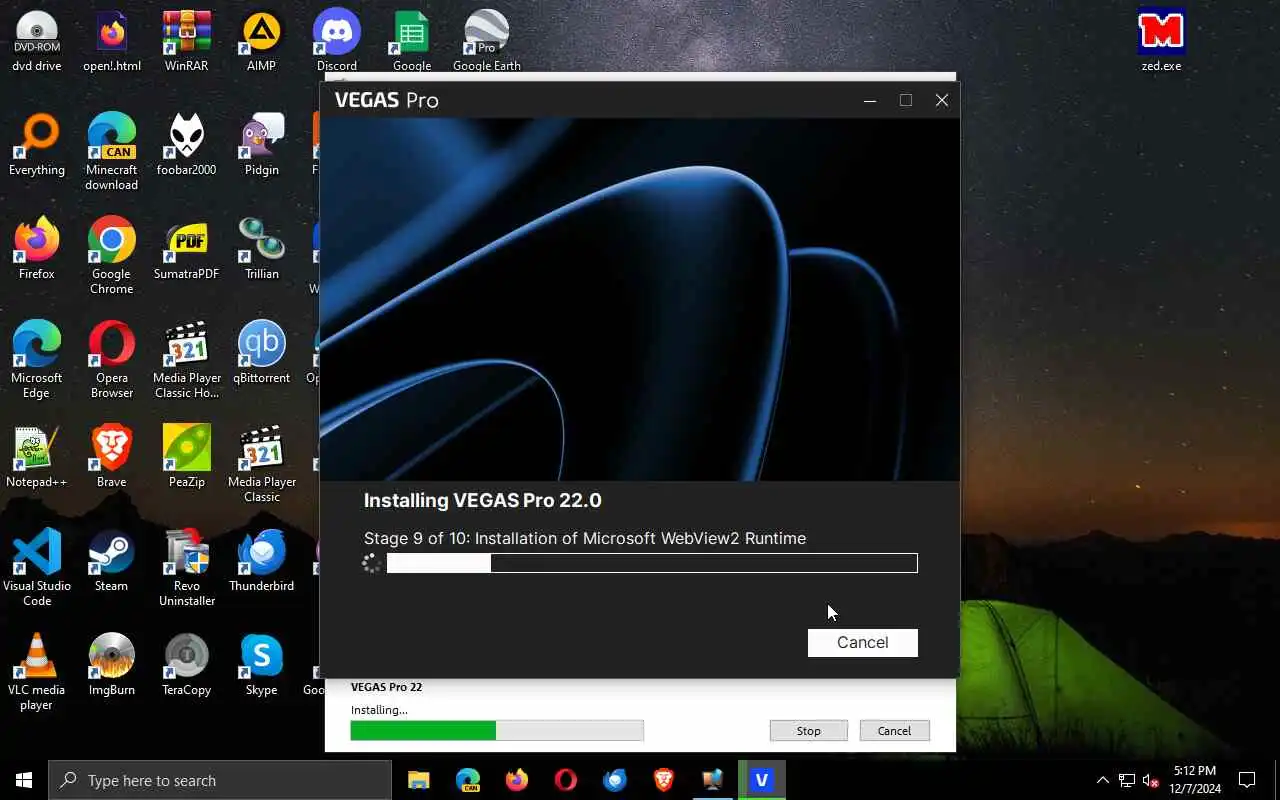Viewport: 1280px width, 800px height.
Task: Open File Explorer from the taskbar
Action: click(x=419, y=780)
